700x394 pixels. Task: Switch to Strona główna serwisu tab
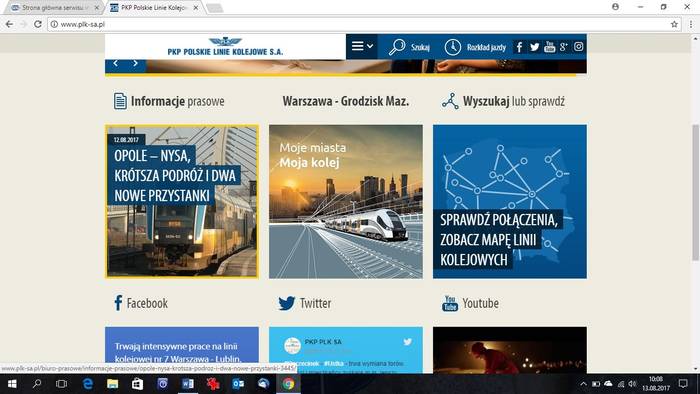[53, 8]
